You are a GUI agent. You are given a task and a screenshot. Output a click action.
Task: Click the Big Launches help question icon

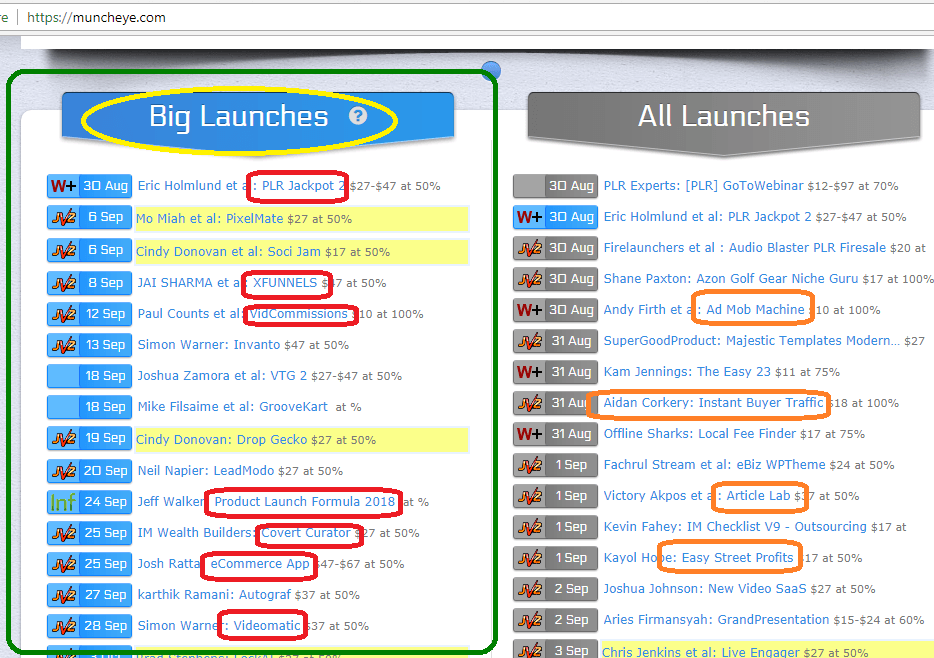[357, 116]
